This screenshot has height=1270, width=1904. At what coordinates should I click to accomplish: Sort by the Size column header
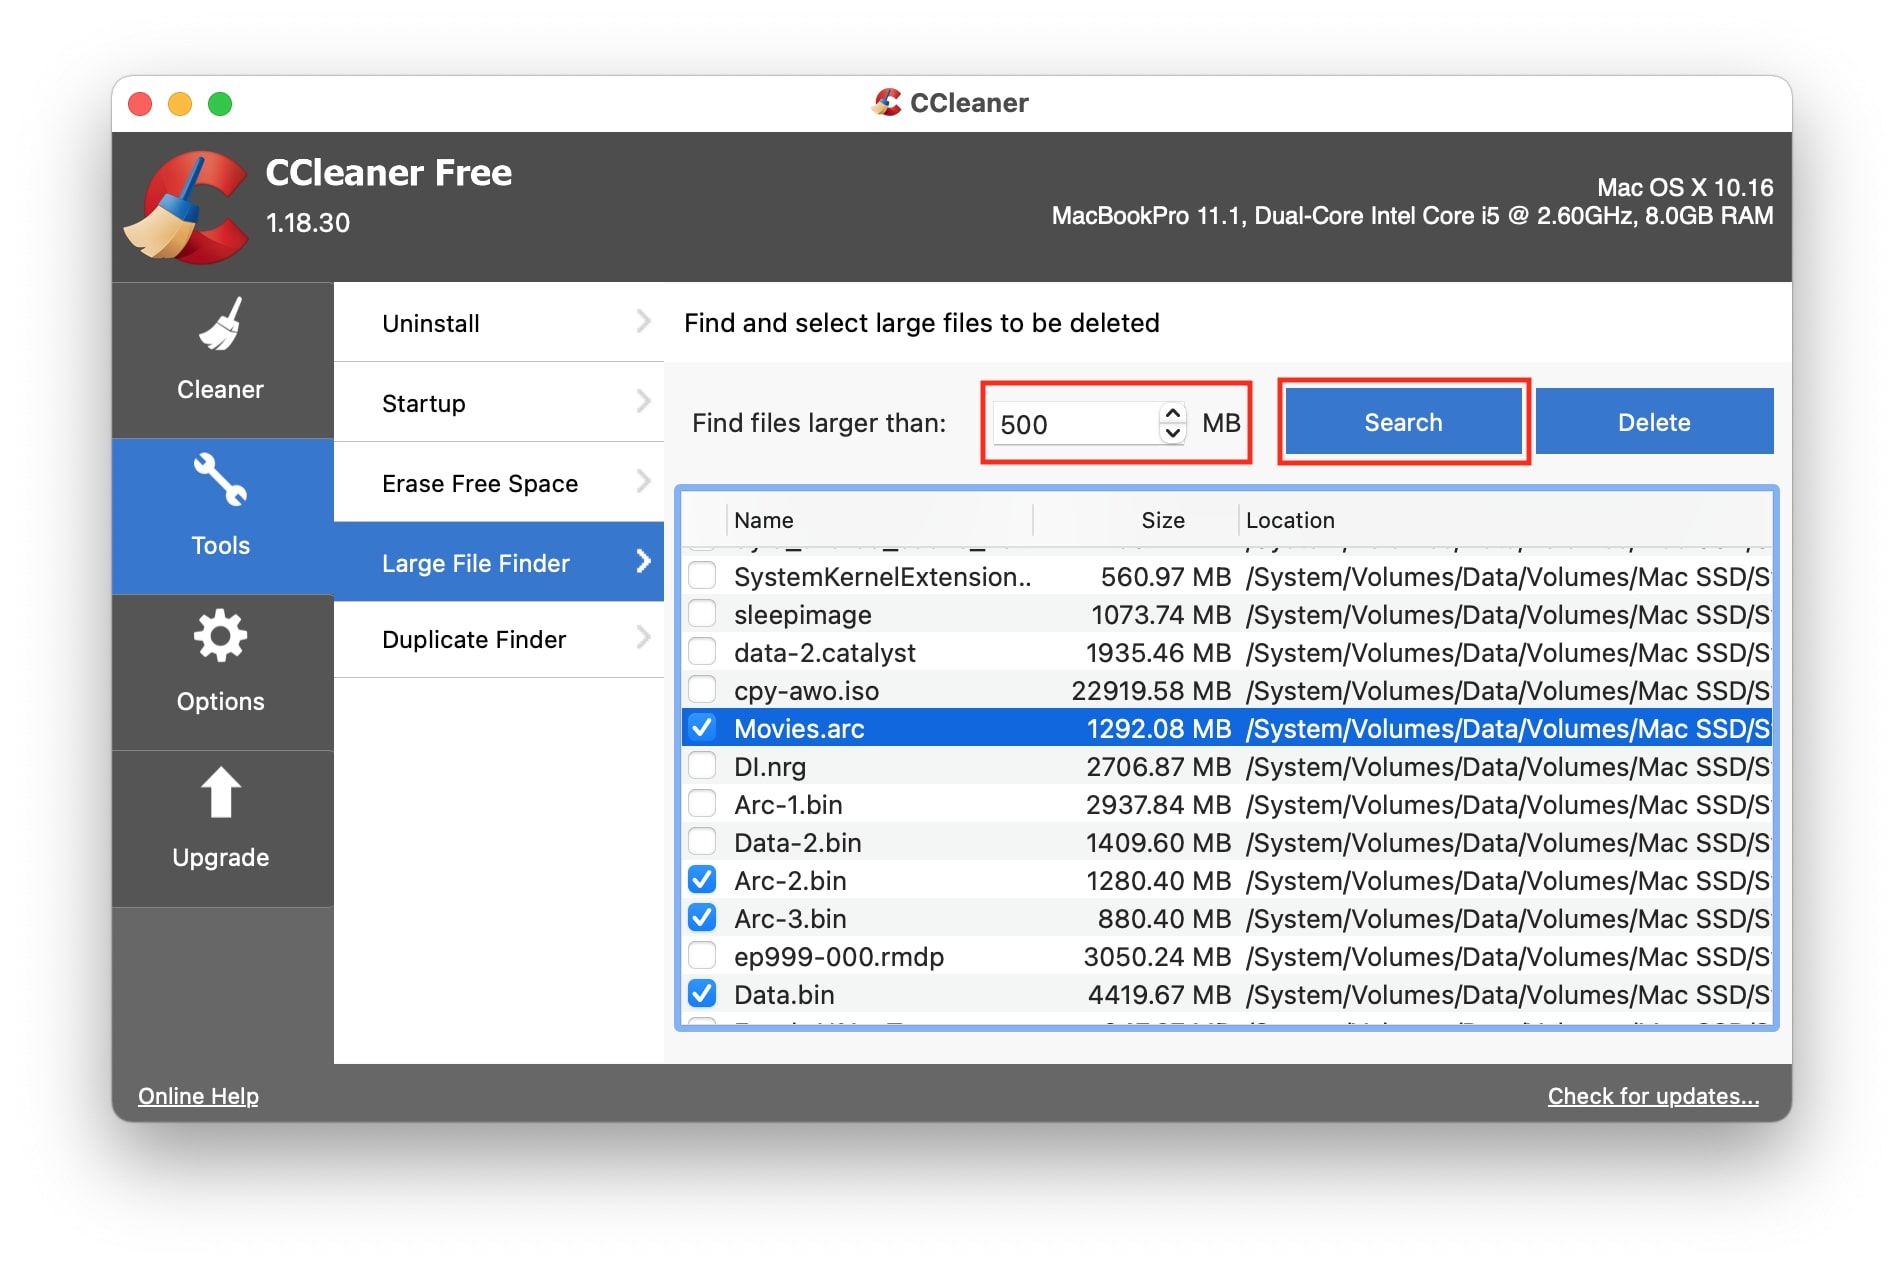pos(1136,520)
